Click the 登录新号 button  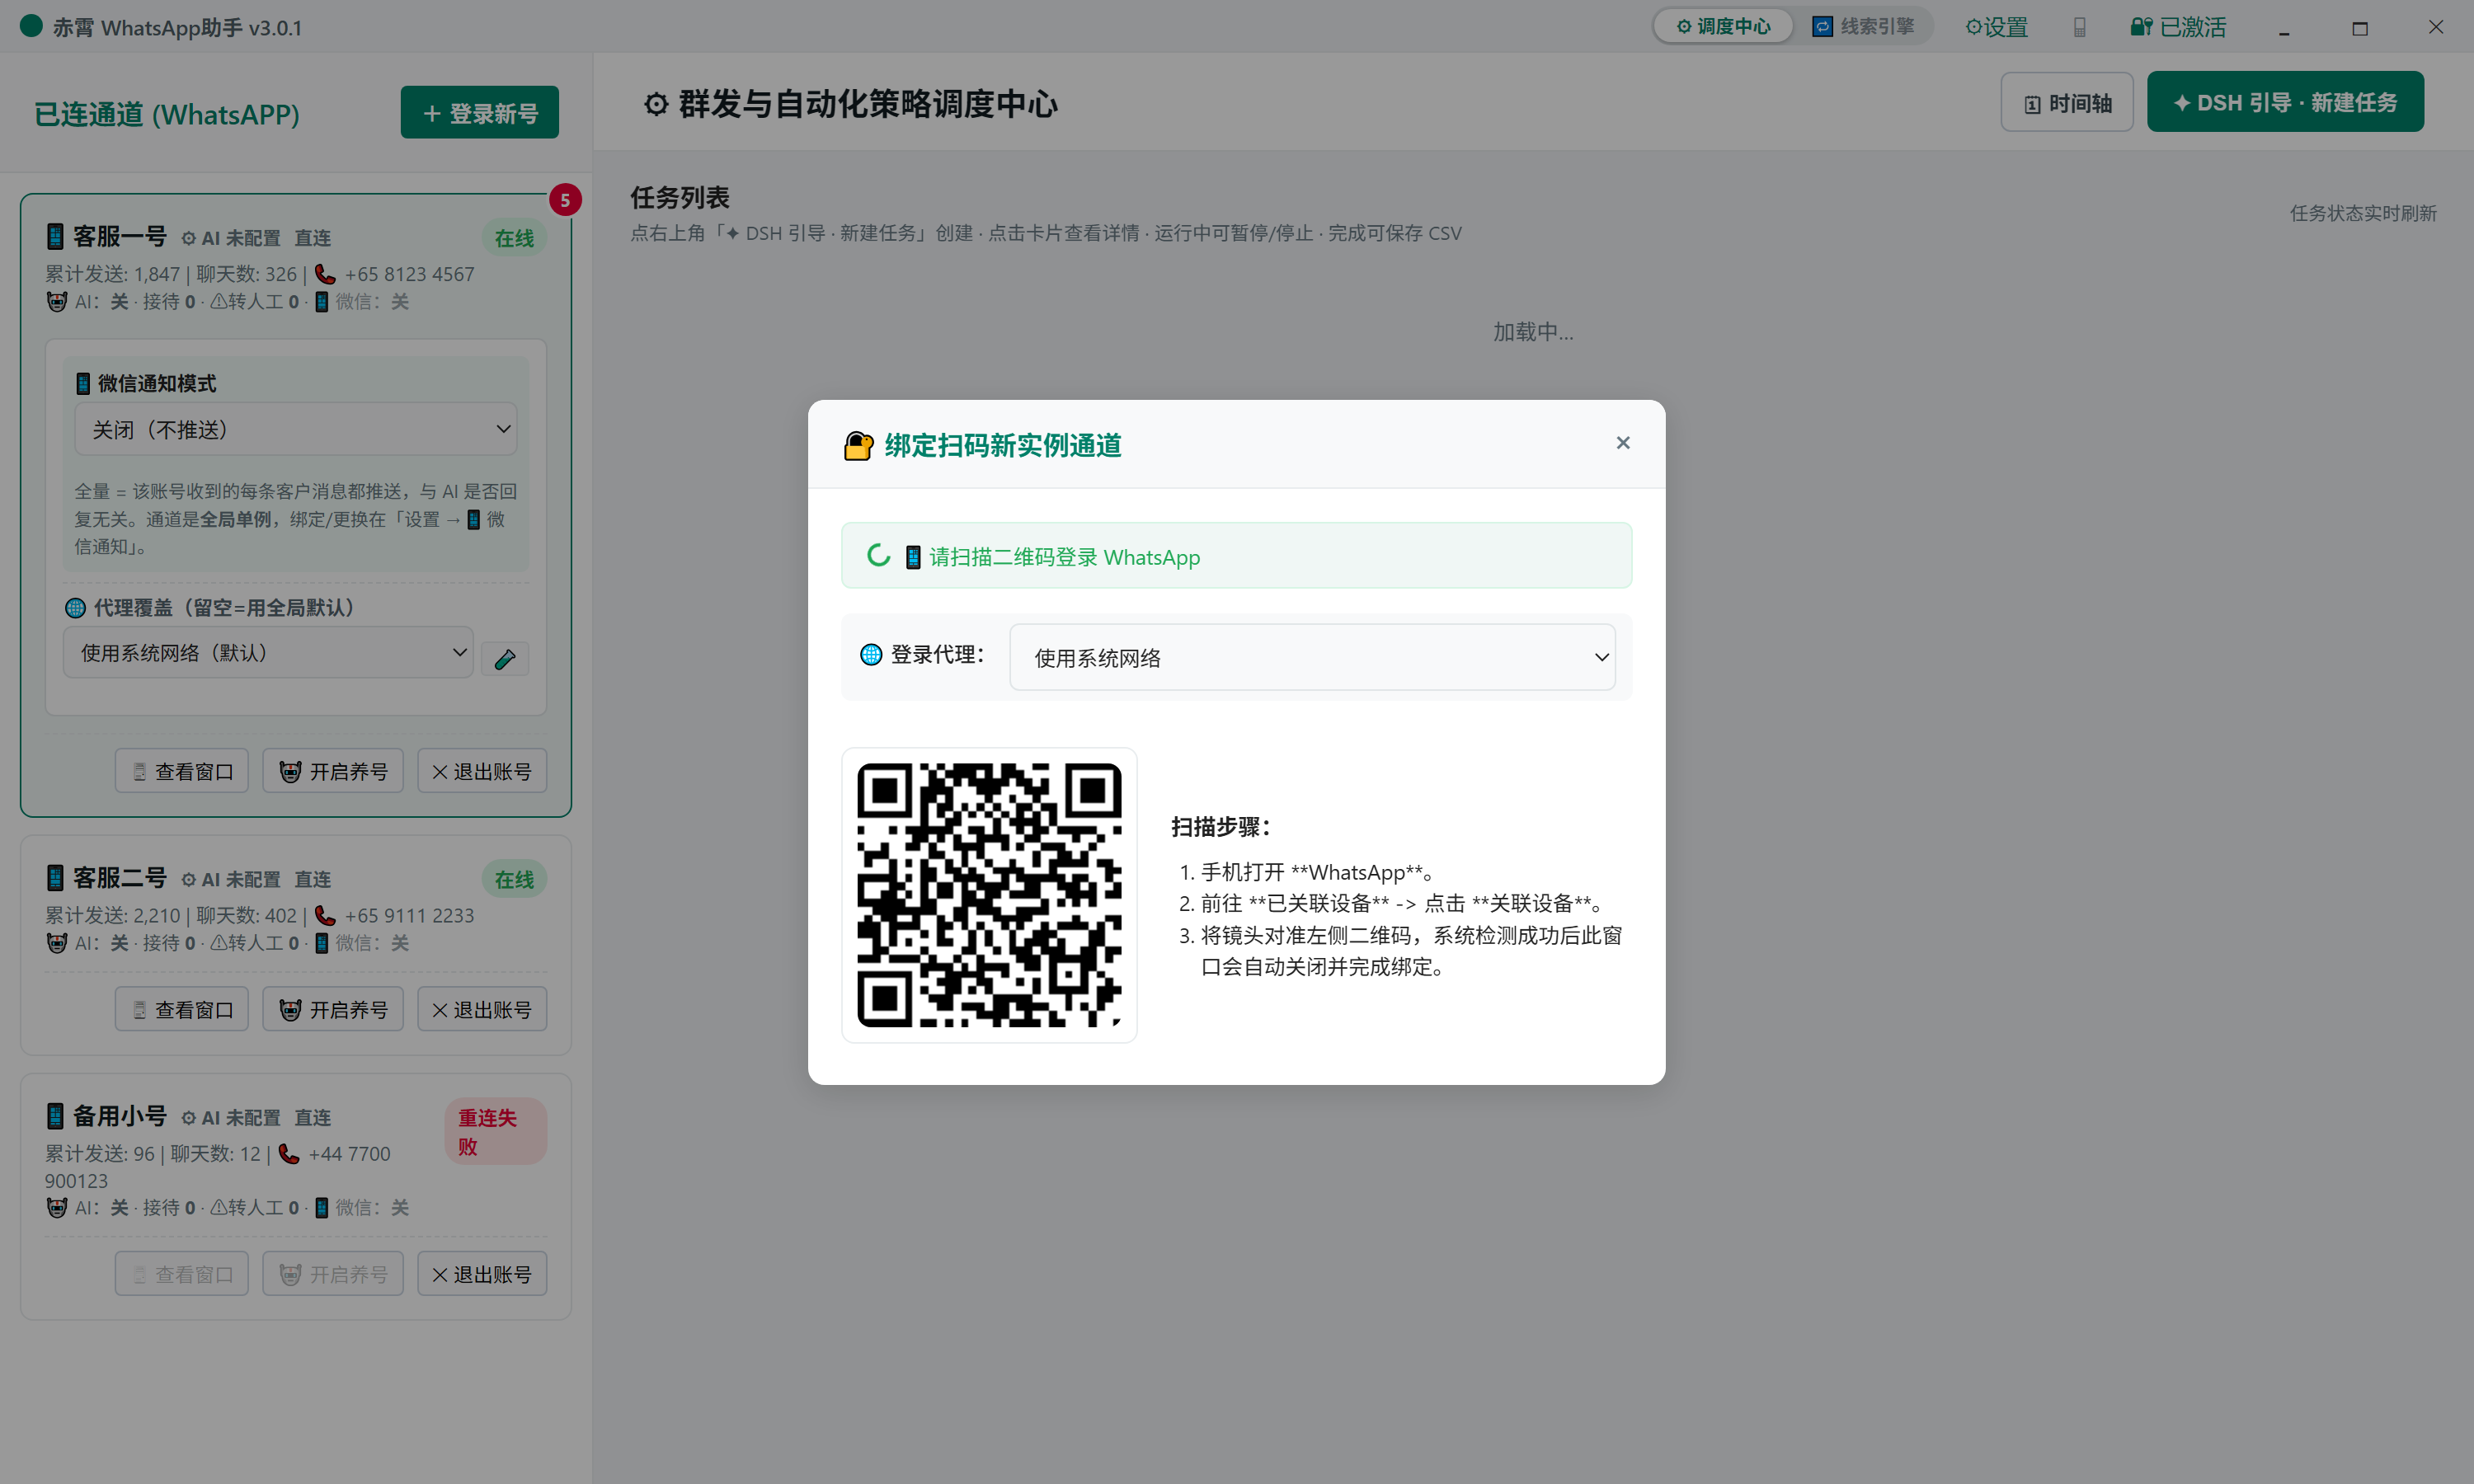pyautogui.click(x=479, y=112)
